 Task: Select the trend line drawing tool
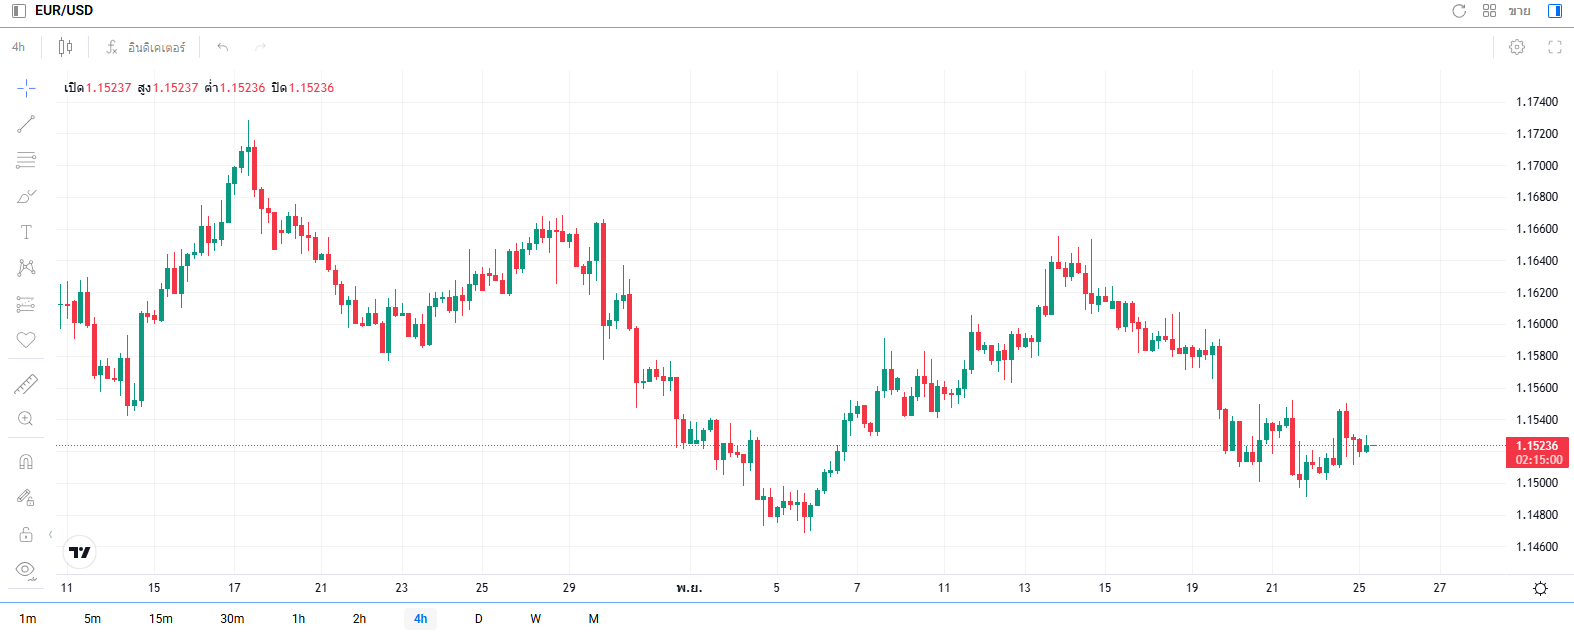[26, 124]
